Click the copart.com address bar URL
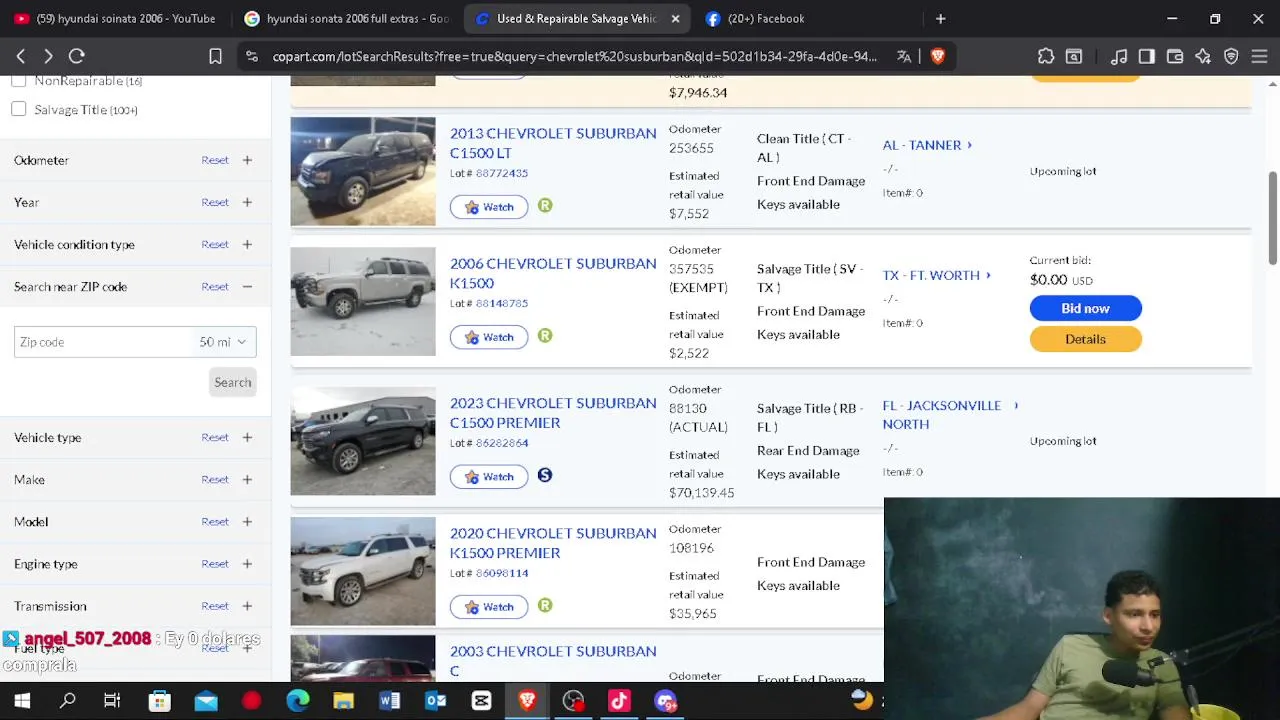1280x720 pixels. 575,57
